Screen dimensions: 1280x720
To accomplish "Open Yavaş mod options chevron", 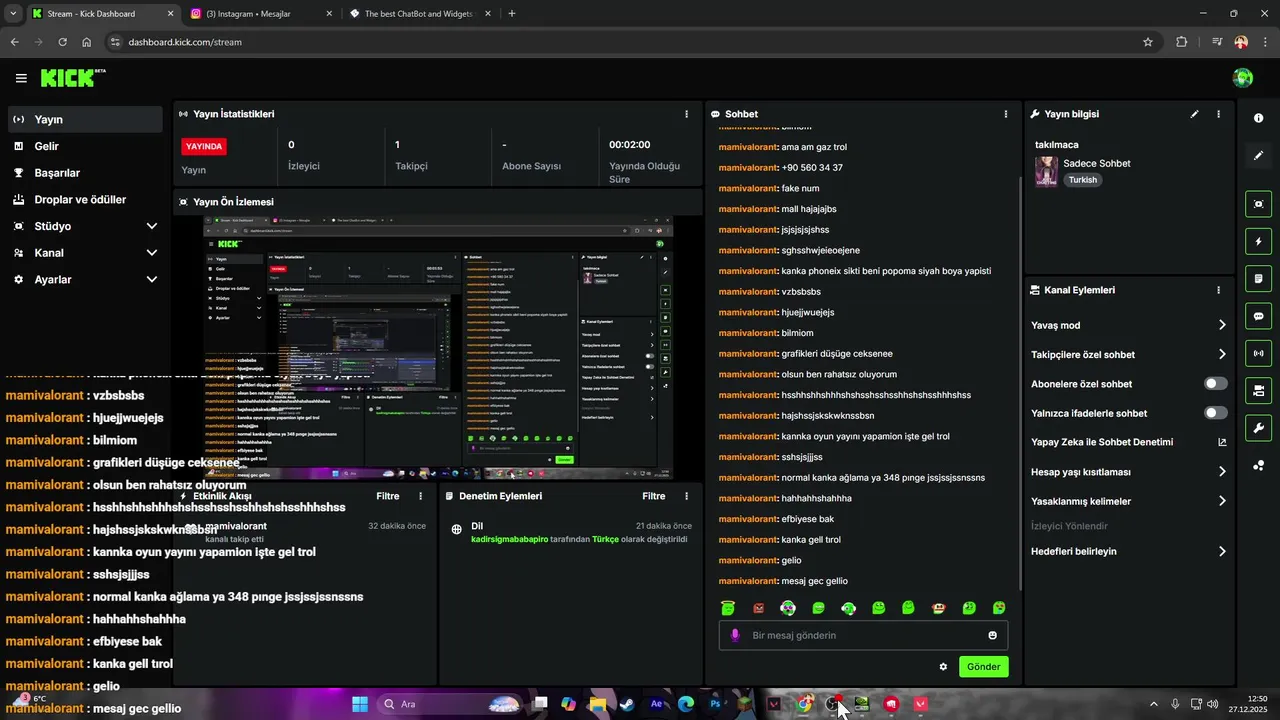I will pyautogui.click(x=1222, y=325).
